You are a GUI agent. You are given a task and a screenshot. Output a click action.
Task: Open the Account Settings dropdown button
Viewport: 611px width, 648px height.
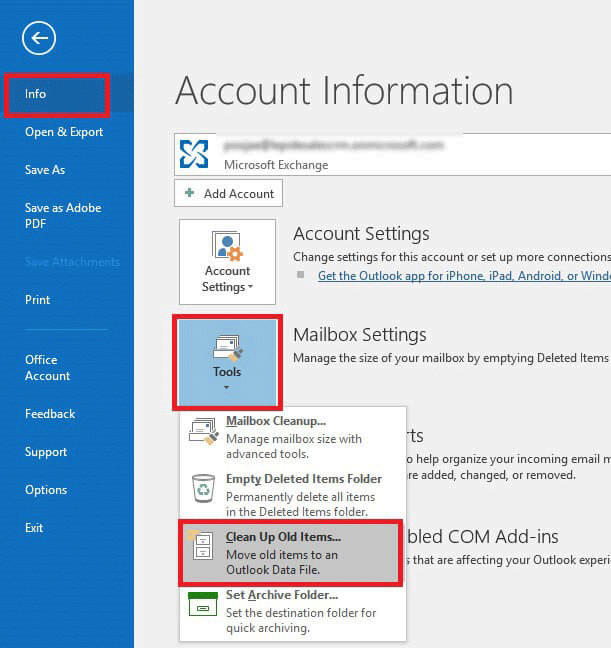227,262
